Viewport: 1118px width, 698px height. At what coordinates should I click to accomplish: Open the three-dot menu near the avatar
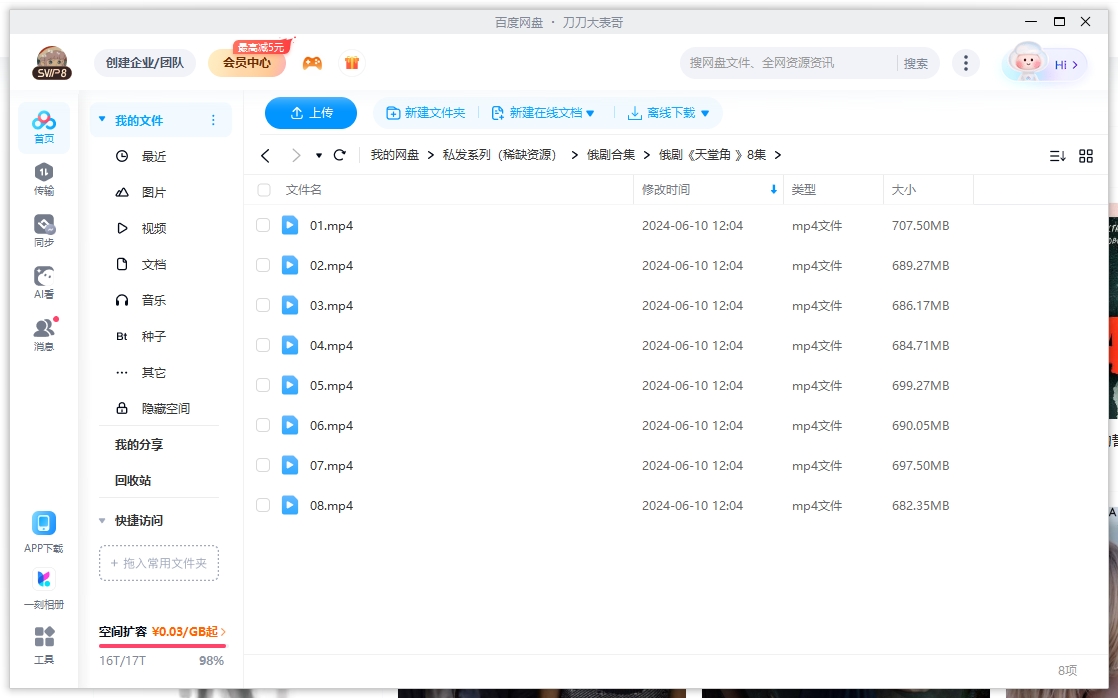(966, 62)
